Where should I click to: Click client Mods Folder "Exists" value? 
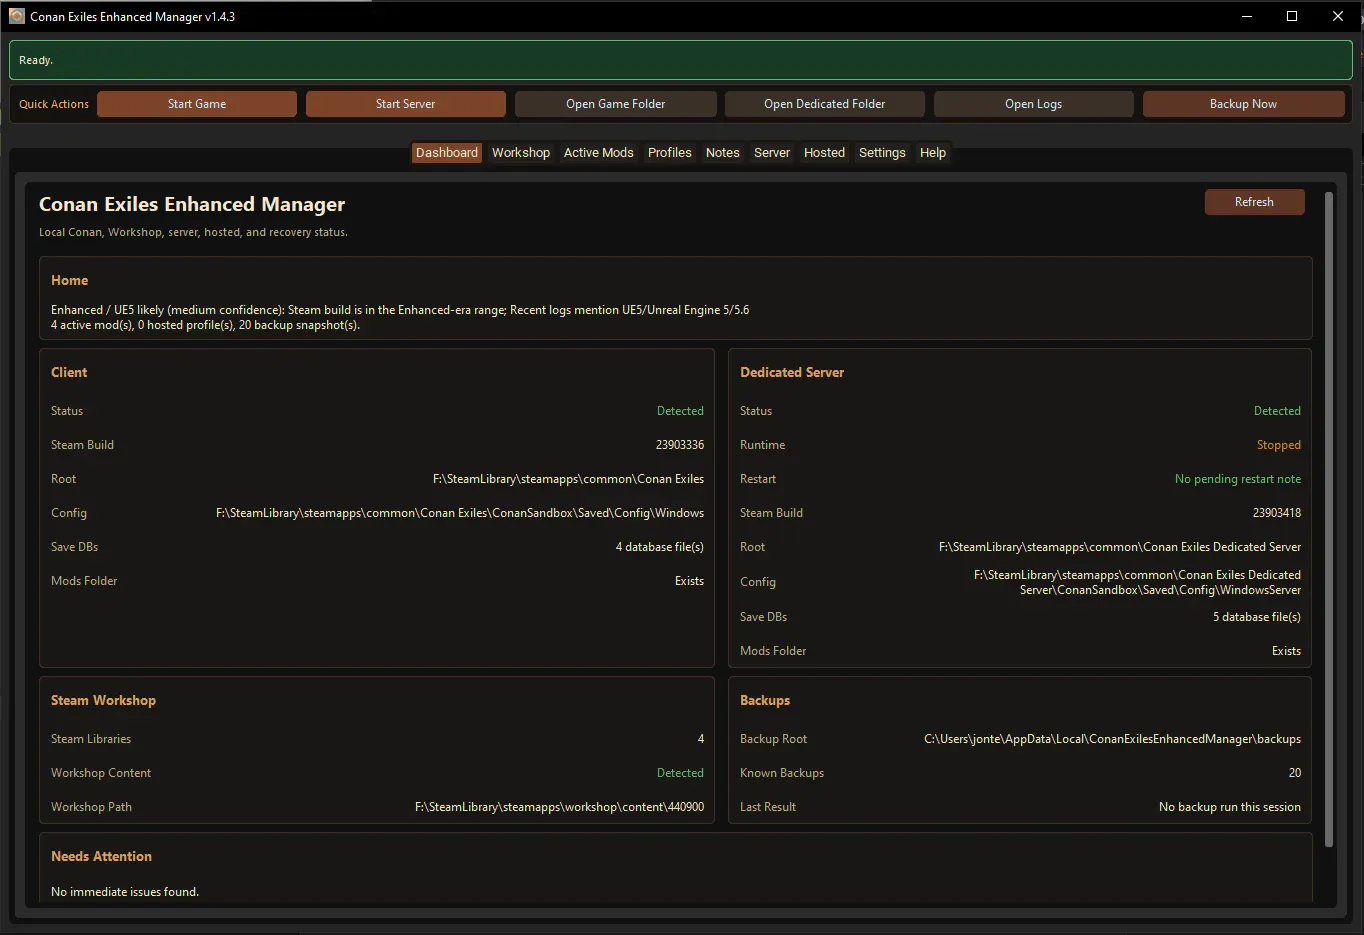tap(689, 581)
